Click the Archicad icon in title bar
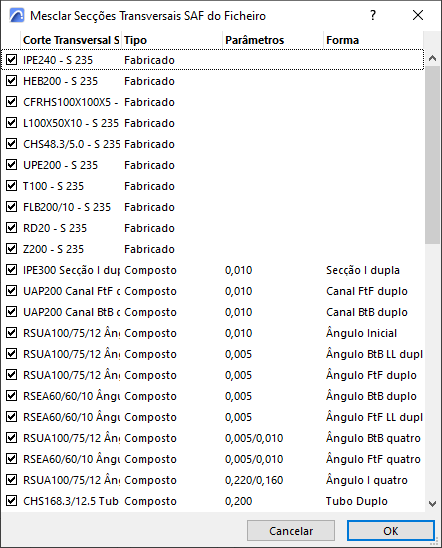Image resolution: width=442 pixels, height=548 pixels. click(16, 15)
